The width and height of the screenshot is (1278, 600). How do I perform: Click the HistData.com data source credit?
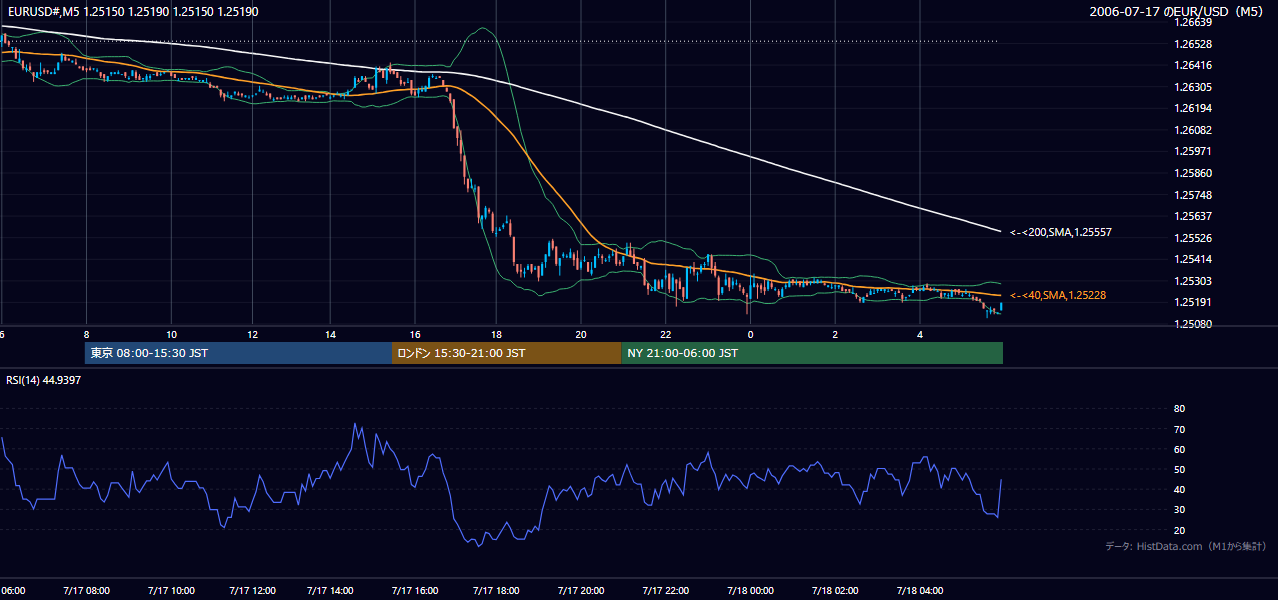point(1186,546)
